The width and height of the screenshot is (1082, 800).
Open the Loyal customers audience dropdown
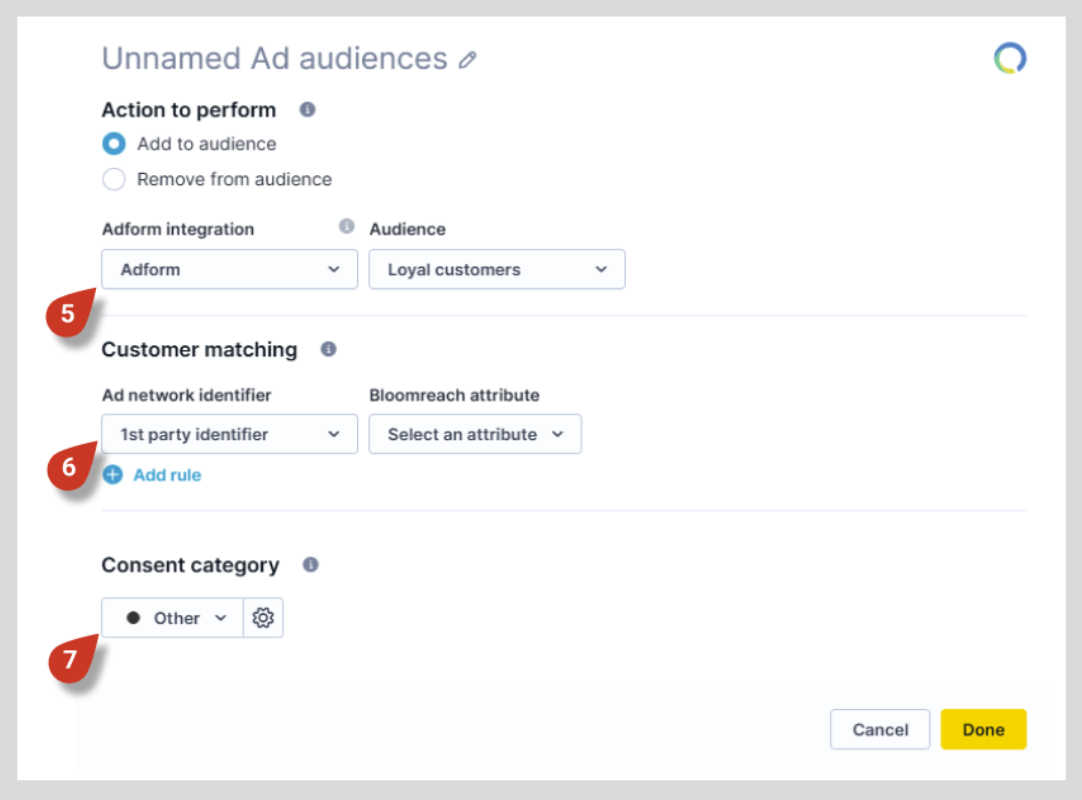[496, 269]
